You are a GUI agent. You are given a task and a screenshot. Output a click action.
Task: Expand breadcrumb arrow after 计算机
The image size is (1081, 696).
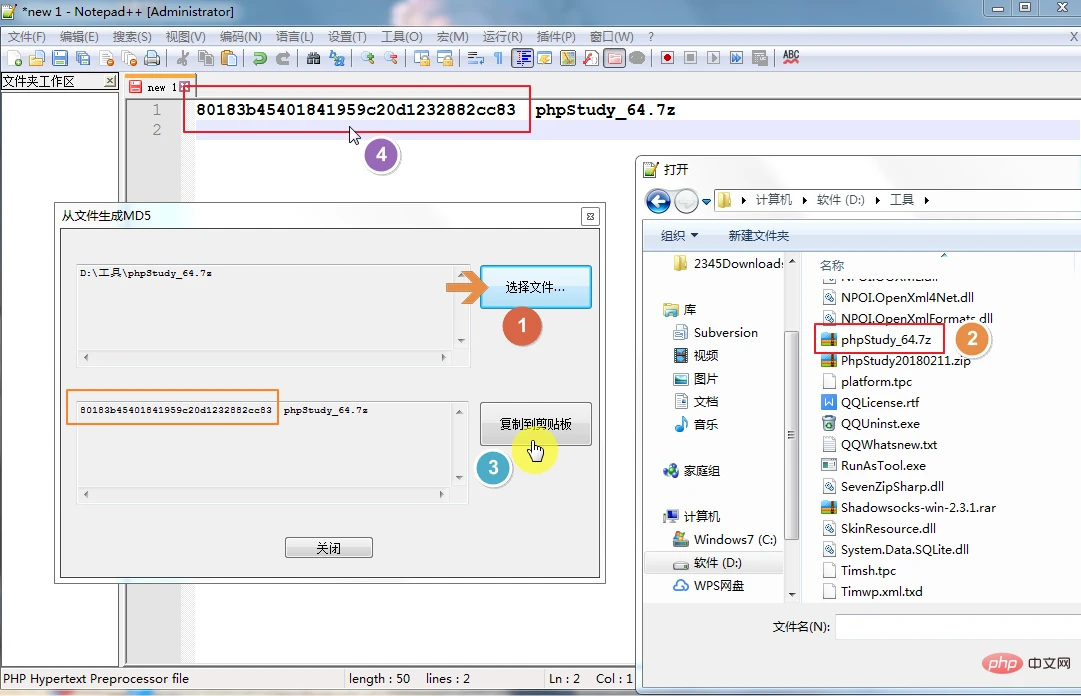point(805,201)
